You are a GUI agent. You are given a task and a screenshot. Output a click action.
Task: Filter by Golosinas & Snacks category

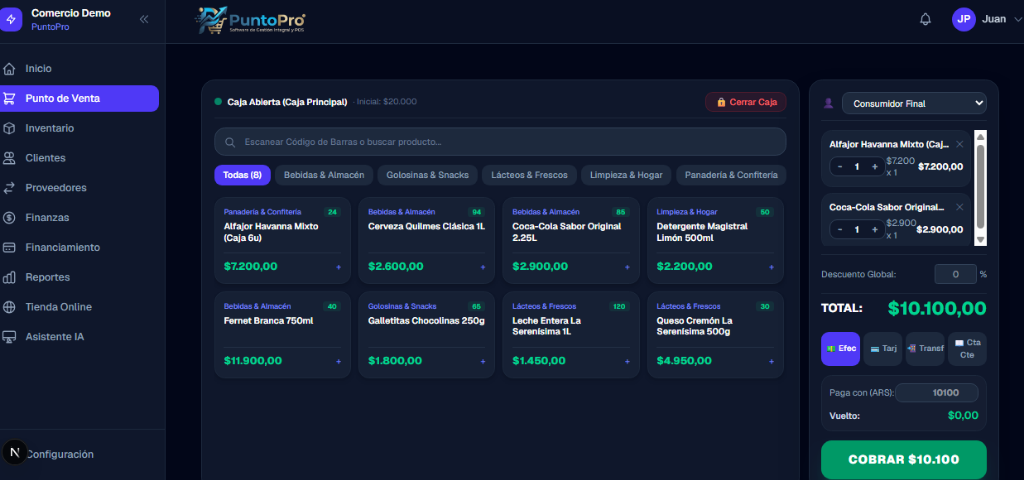point(427,175)
